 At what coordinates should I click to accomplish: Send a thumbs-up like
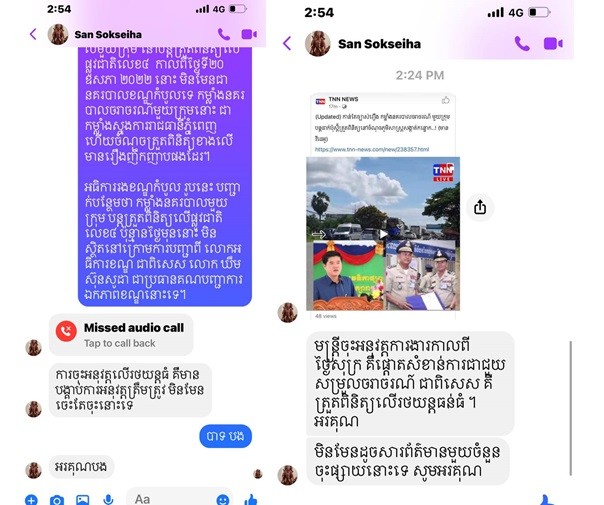251,500
